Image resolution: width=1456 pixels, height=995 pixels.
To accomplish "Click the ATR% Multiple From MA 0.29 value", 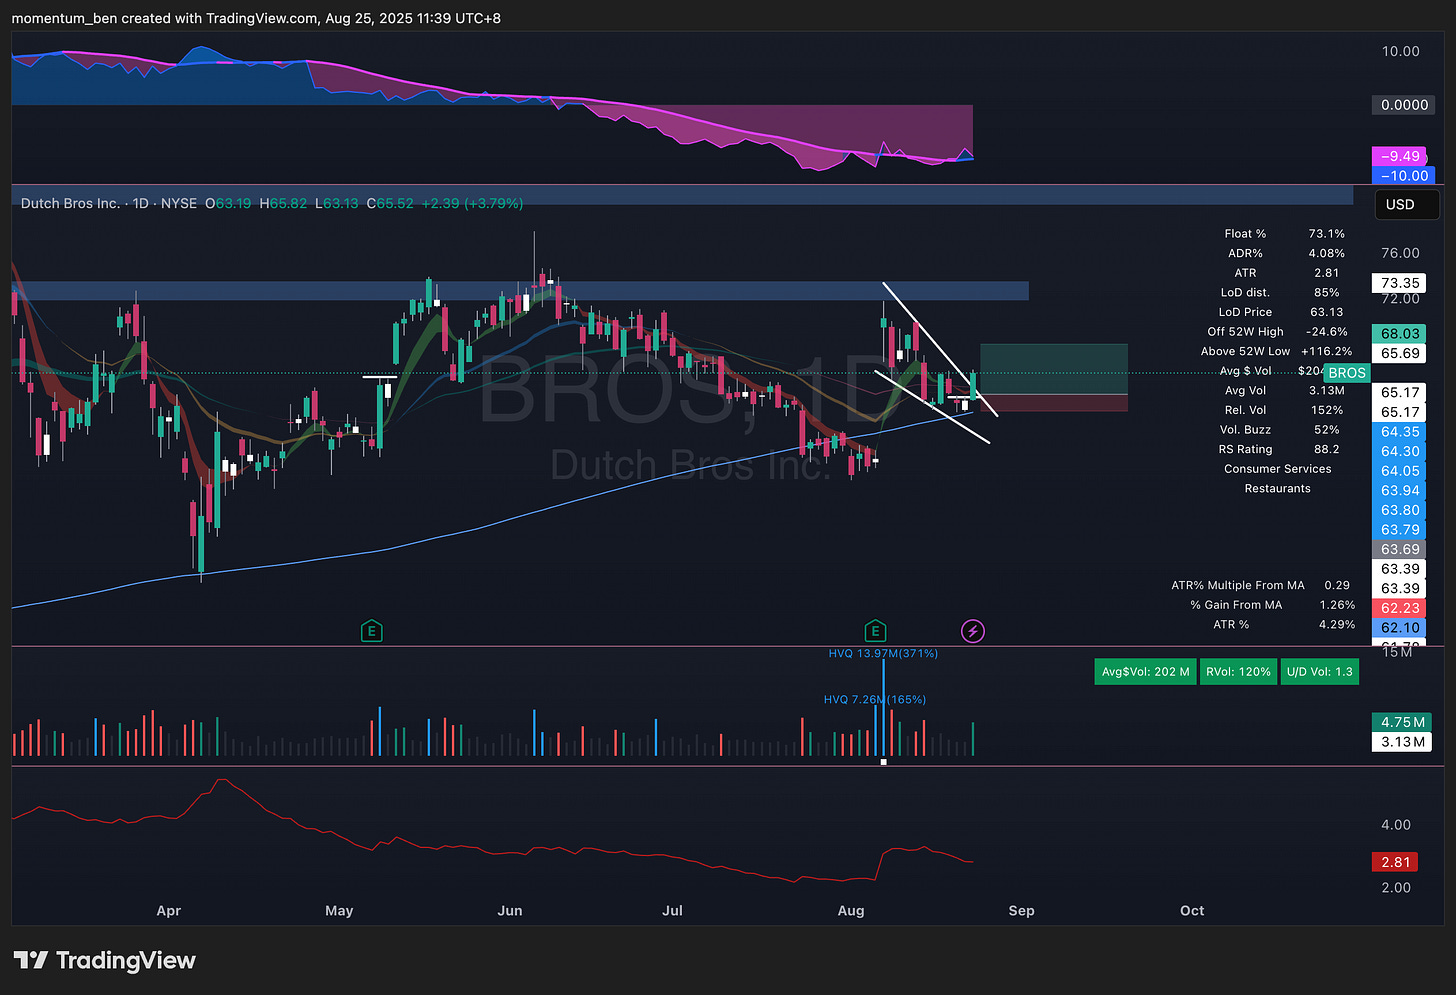I will [1336, 585].
